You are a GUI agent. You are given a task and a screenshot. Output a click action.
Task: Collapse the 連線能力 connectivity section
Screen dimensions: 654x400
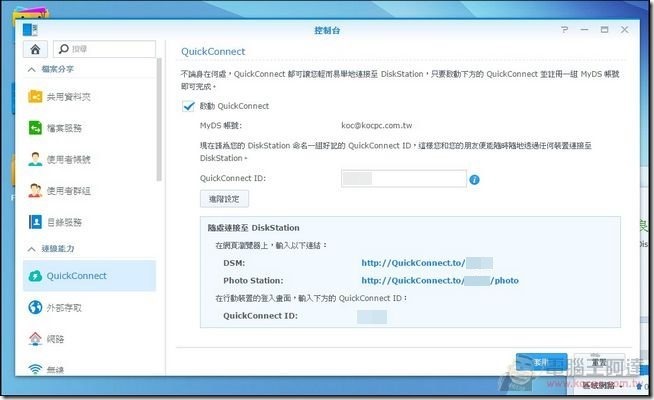(32, 249)
